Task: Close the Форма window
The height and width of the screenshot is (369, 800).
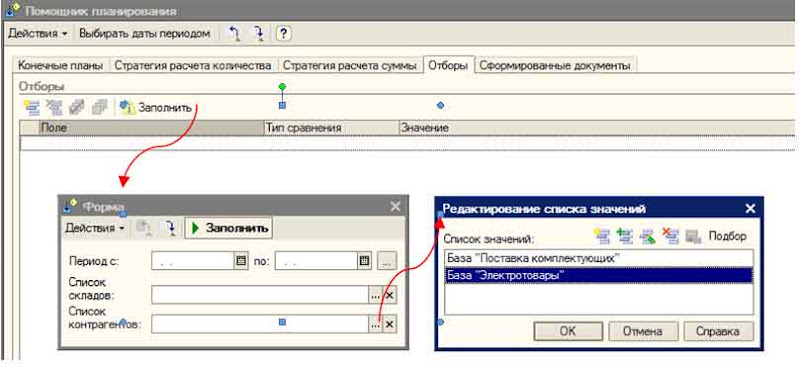Action: 395,206
